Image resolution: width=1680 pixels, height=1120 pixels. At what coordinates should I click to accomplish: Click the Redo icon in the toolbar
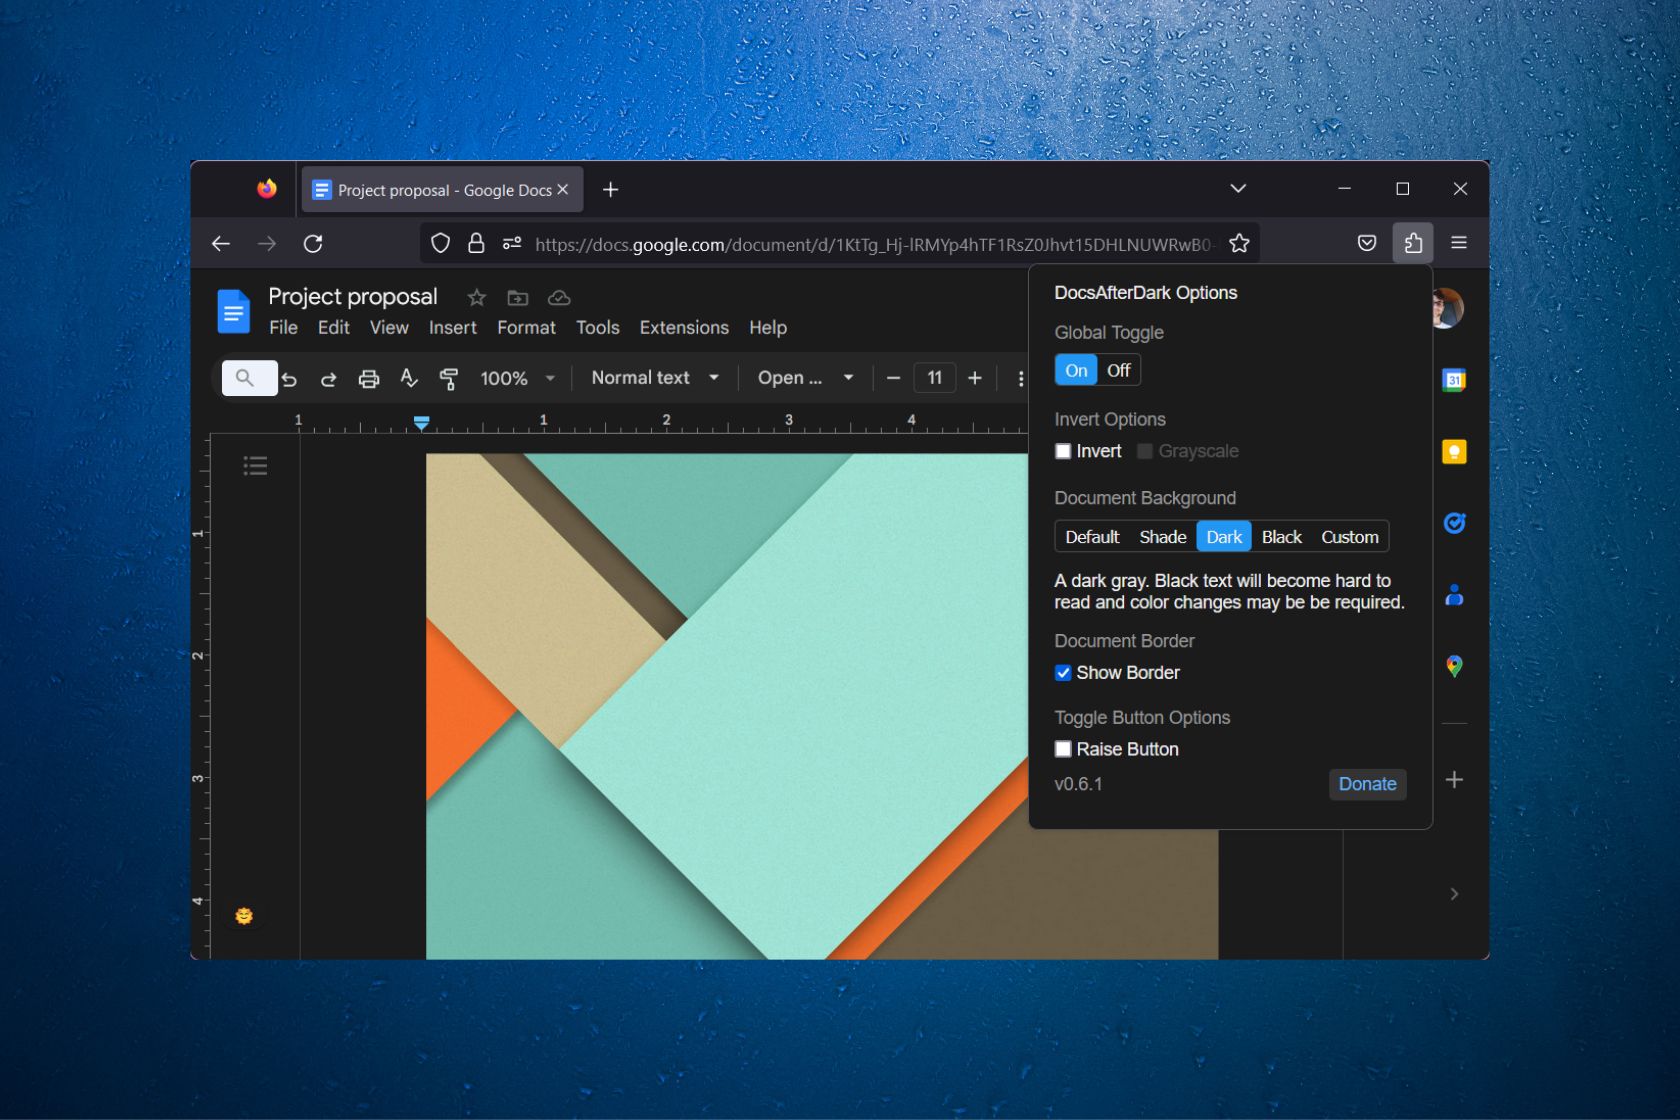point(329,378)
